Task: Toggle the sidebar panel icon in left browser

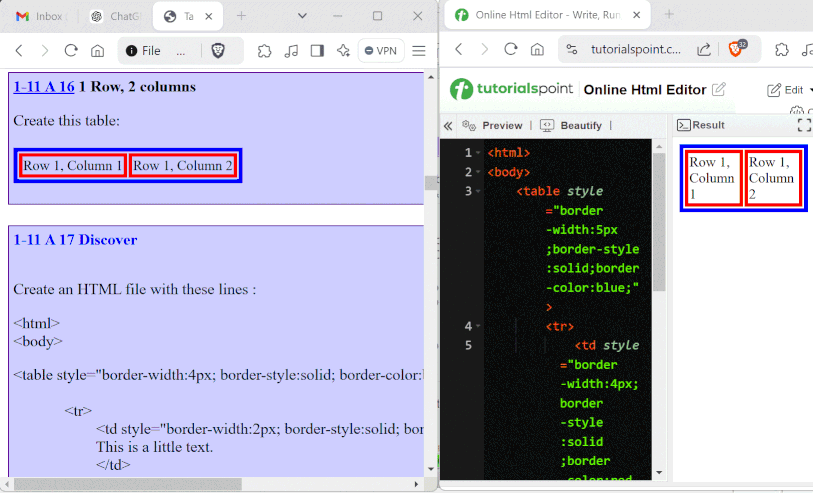Action: [x=317, y=51]
